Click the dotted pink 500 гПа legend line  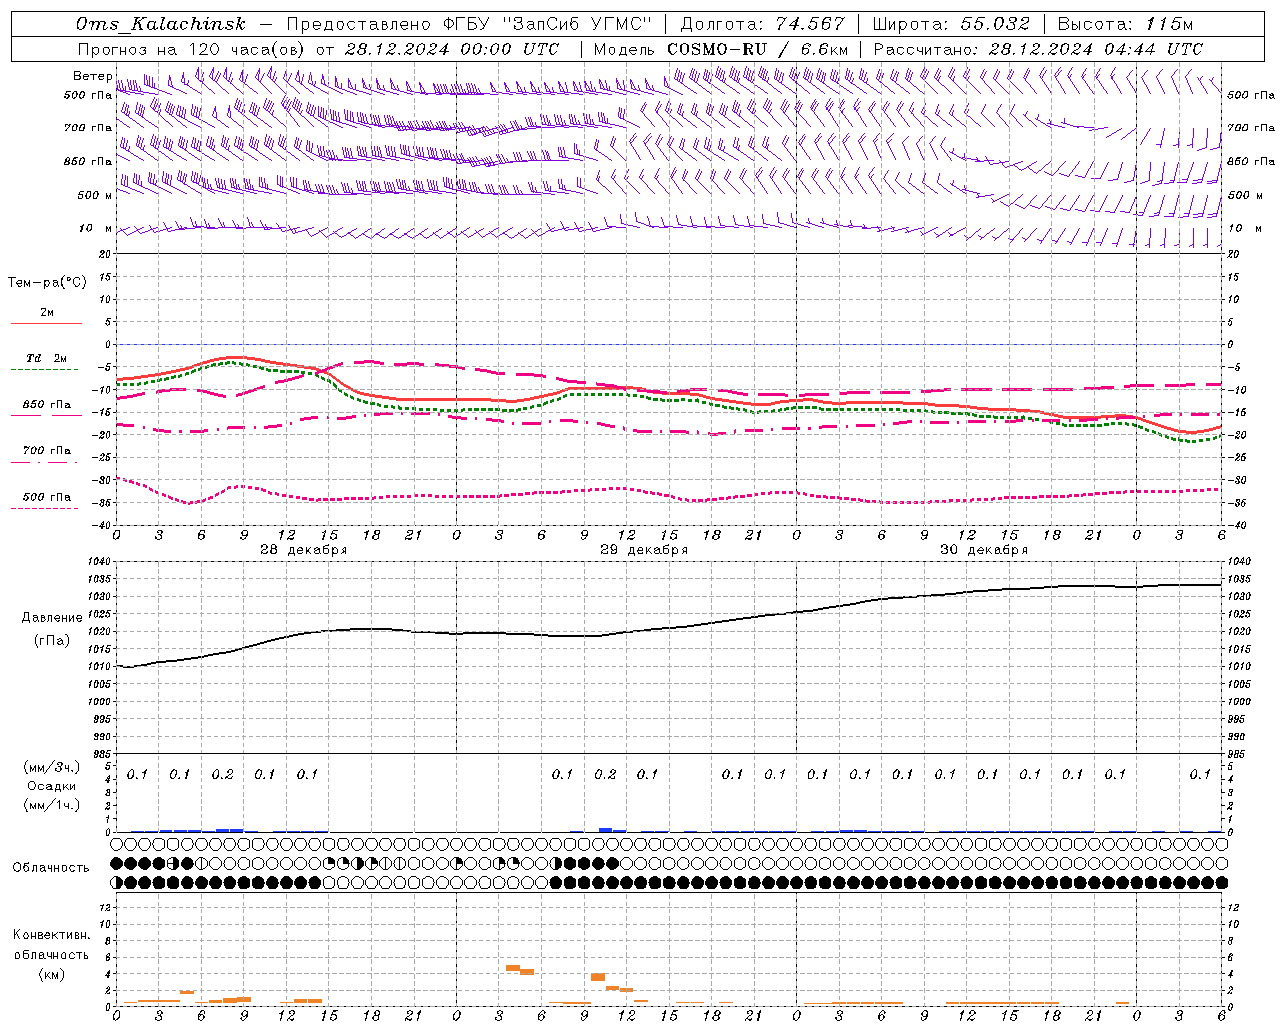tap(45, 508)
